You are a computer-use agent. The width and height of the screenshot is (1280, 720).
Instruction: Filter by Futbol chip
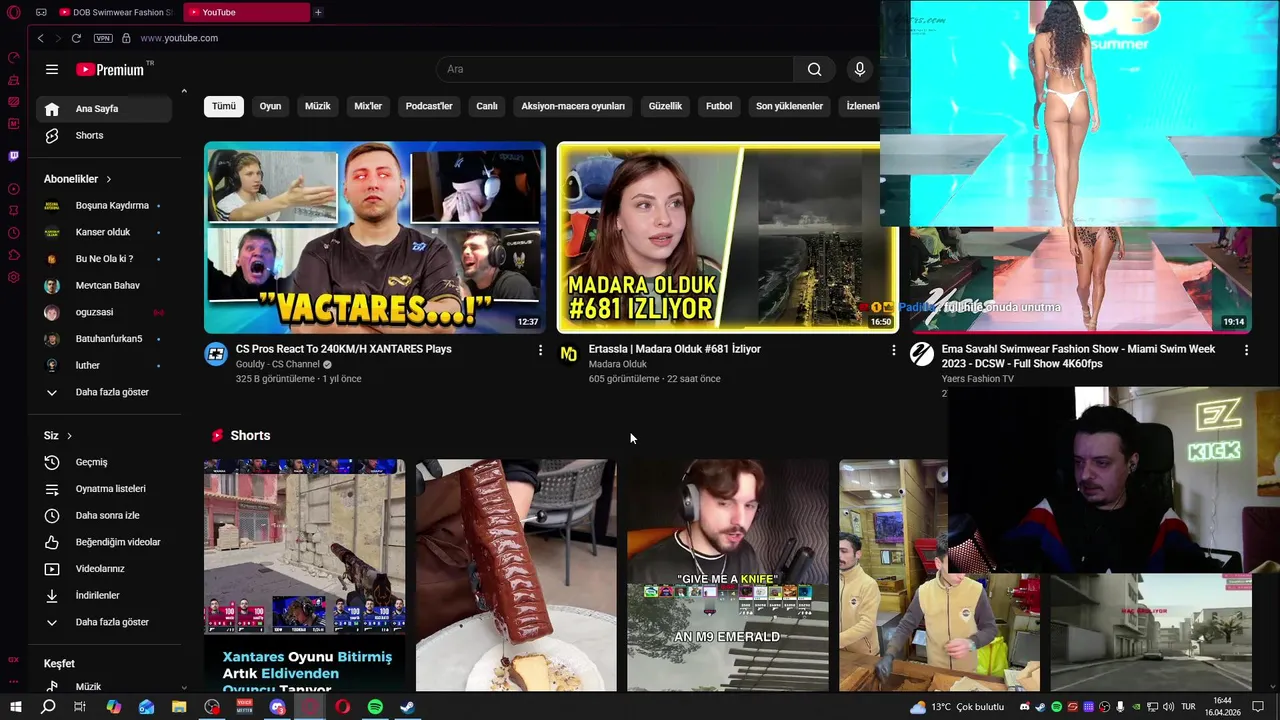click(719, 106)
